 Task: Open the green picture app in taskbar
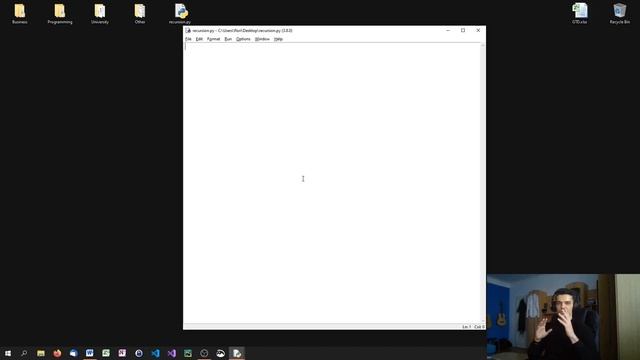pos(188,353)
